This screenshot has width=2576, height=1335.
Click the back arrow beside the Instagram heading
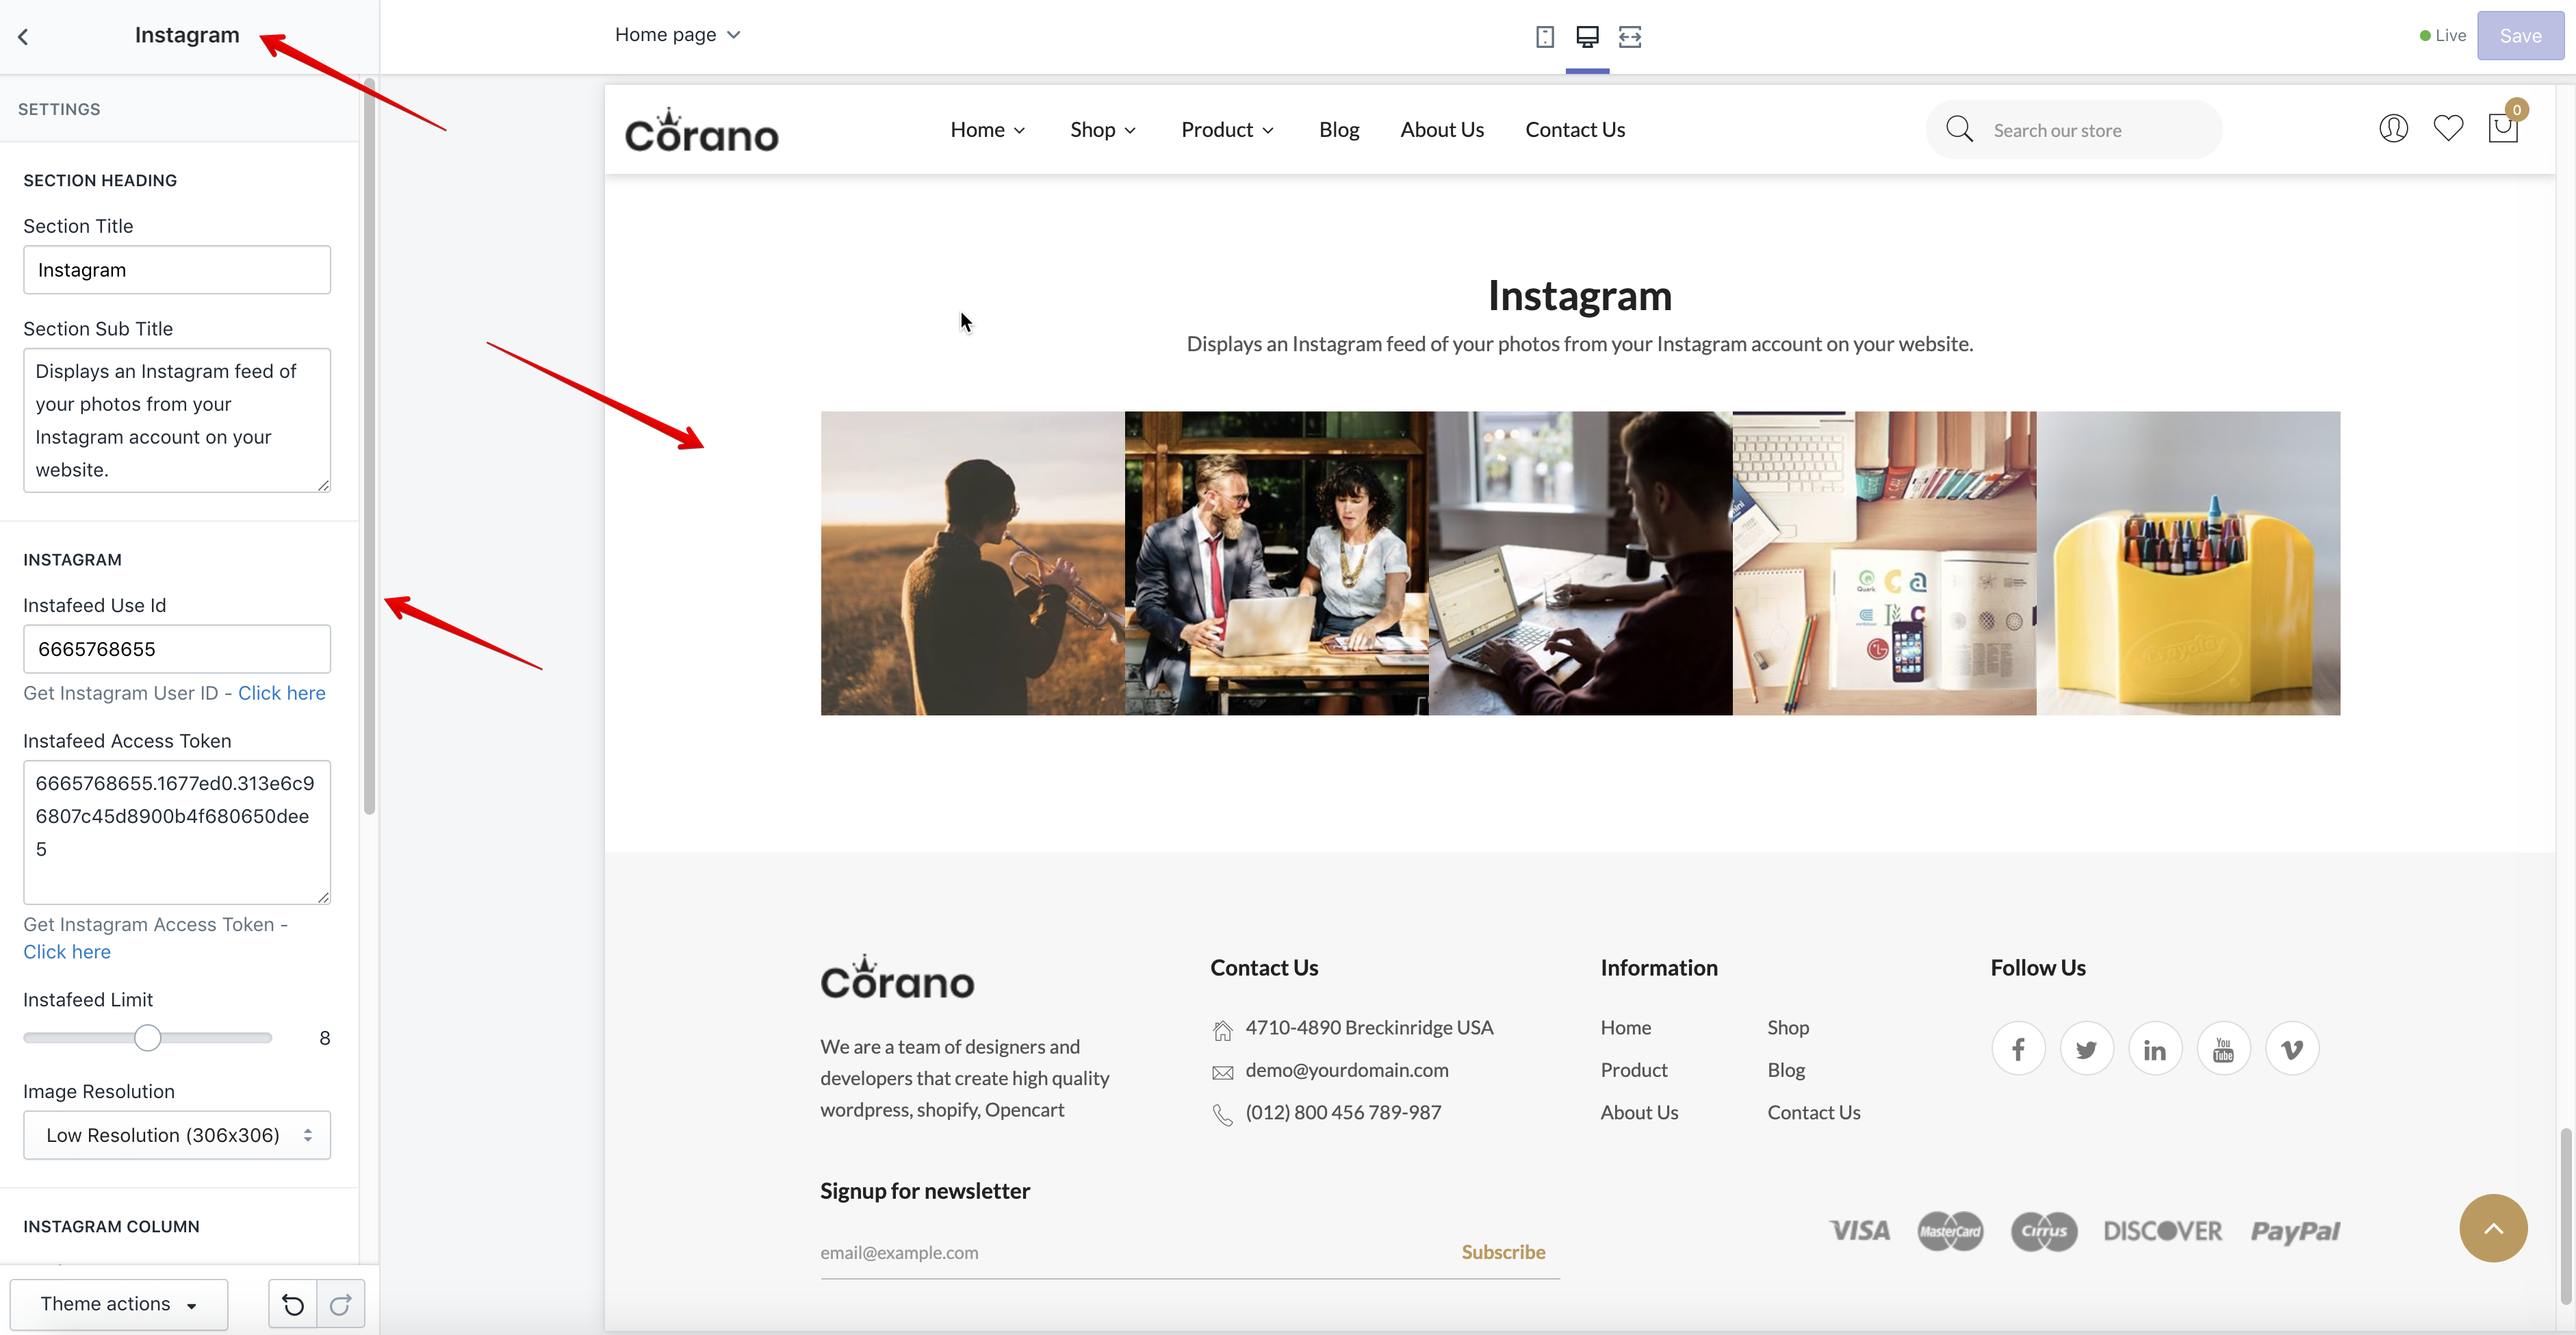(x=23, y=37)
